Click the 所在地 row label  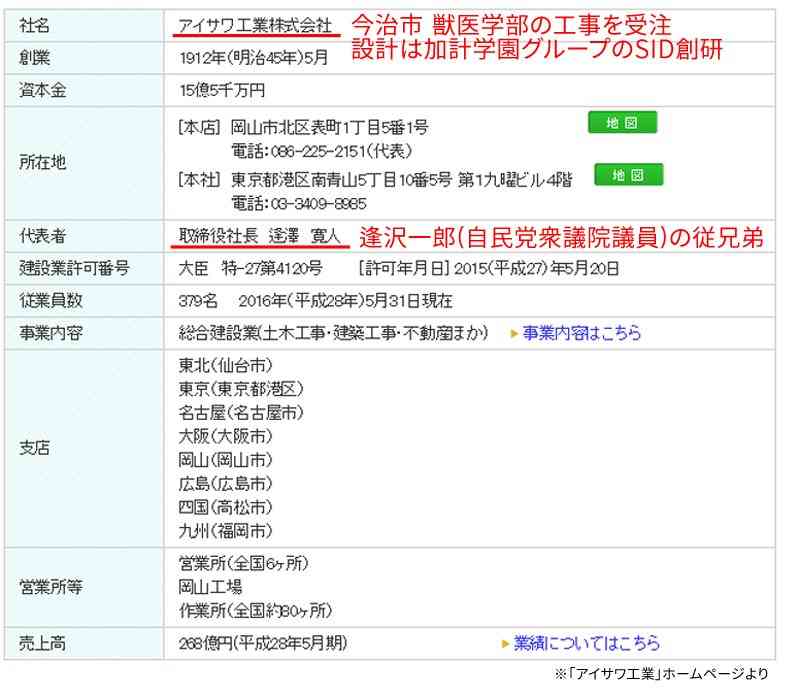pyautogui.click(x=42, y=162)
